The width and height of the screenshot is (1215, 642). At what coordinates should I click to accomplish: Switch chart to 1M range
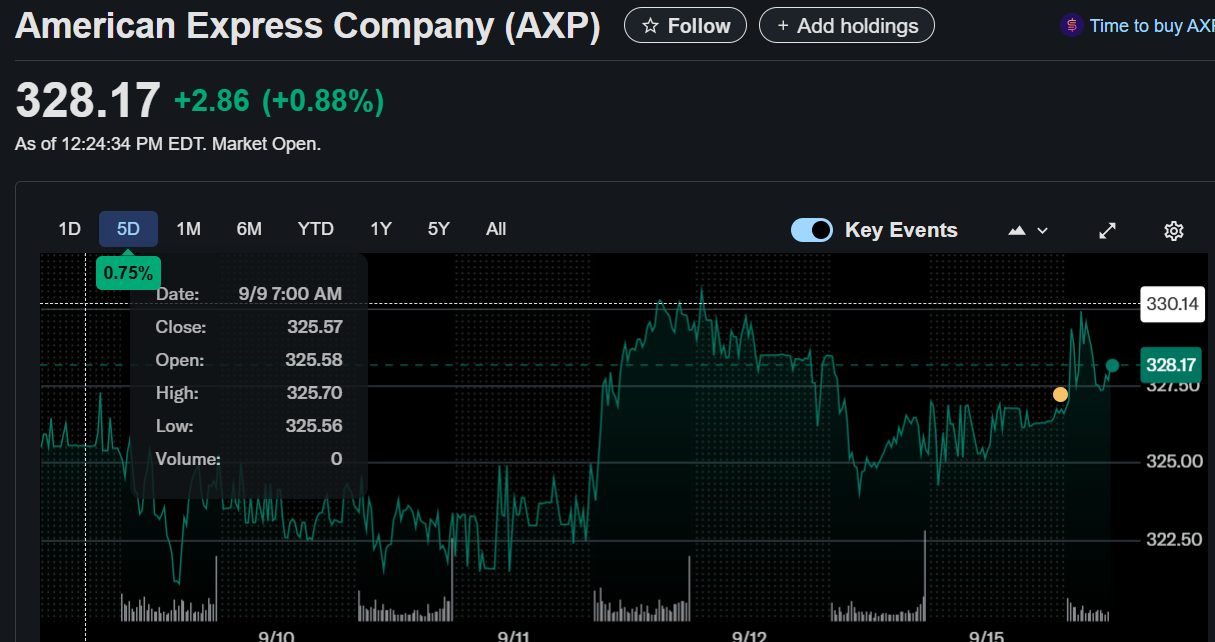(188, 229)
